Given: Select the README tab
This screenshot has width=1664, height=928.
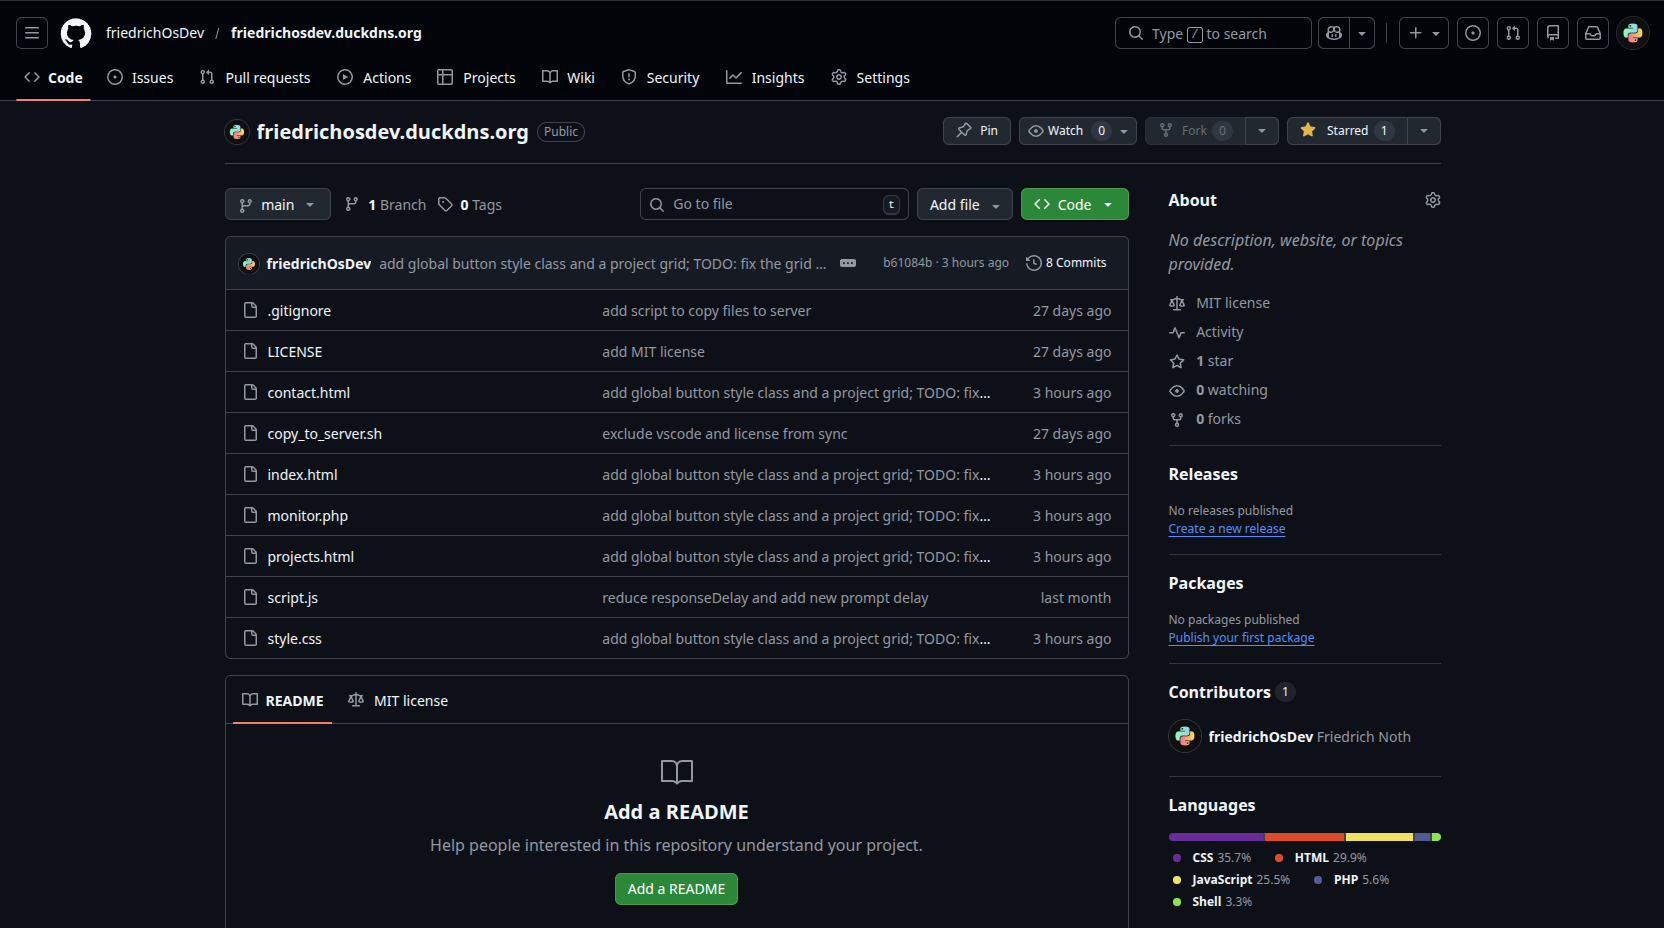Looking at the screenshot, I should coord(283,701).
